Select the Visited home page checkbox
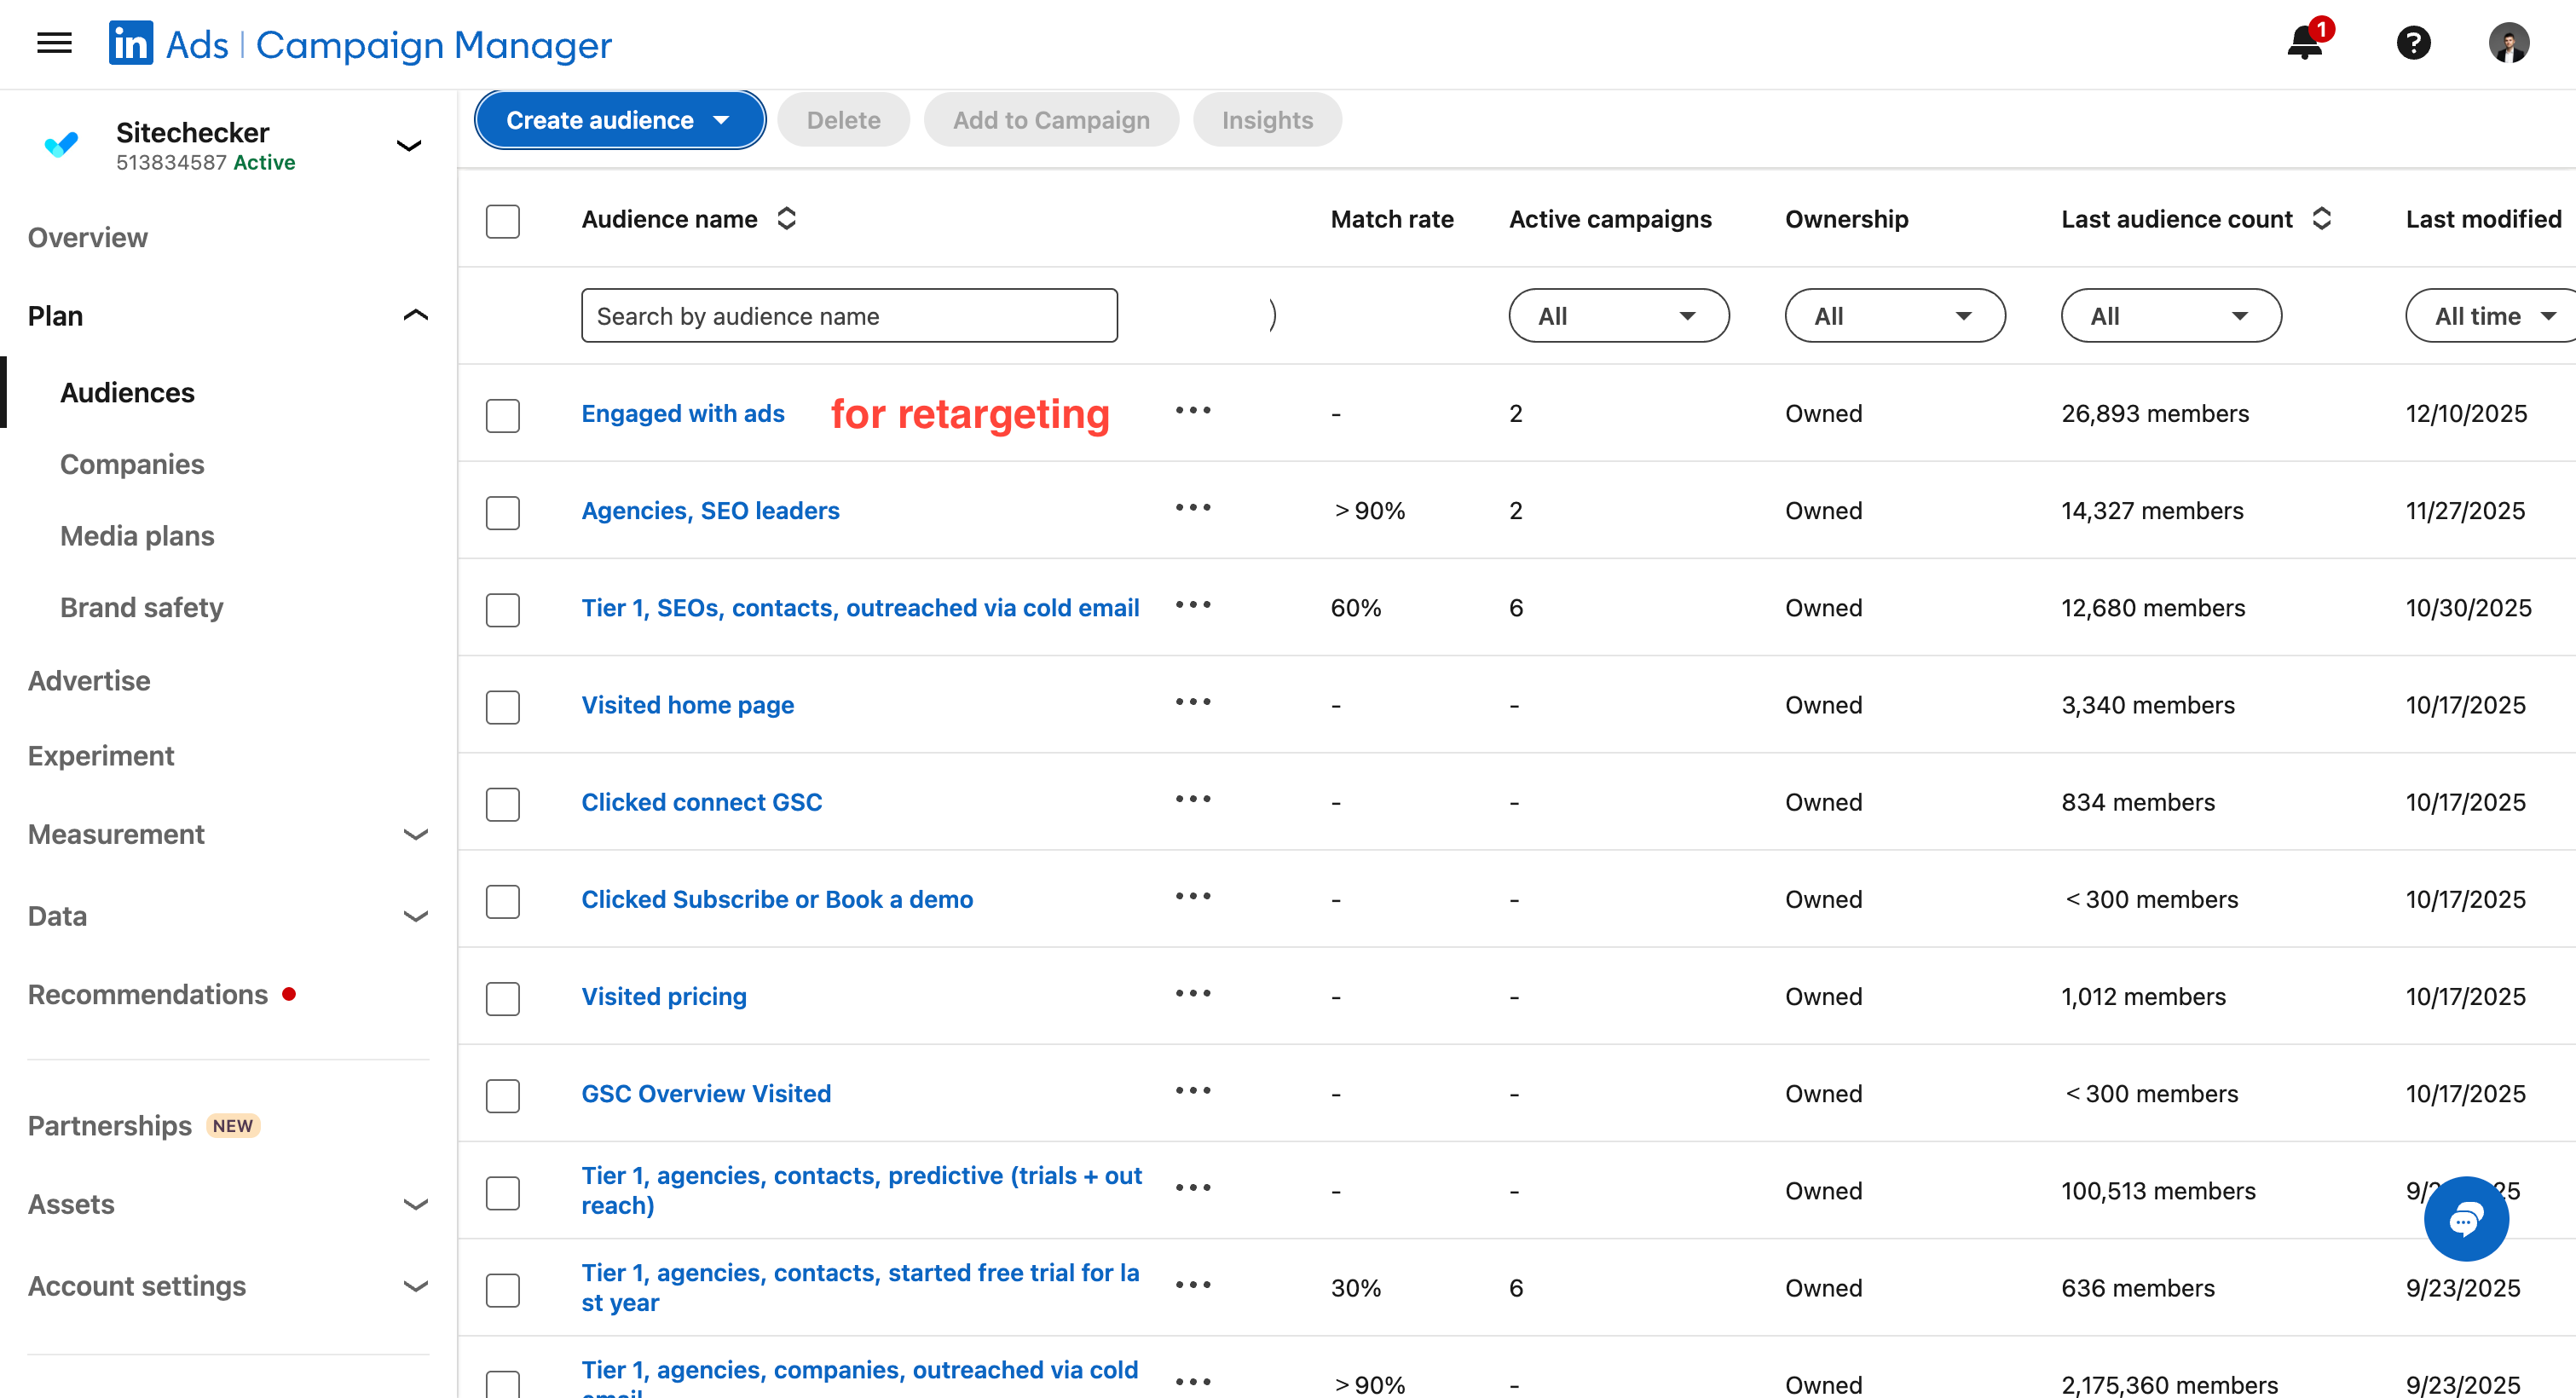The image size is (2576, 1398). click(502, 707)
